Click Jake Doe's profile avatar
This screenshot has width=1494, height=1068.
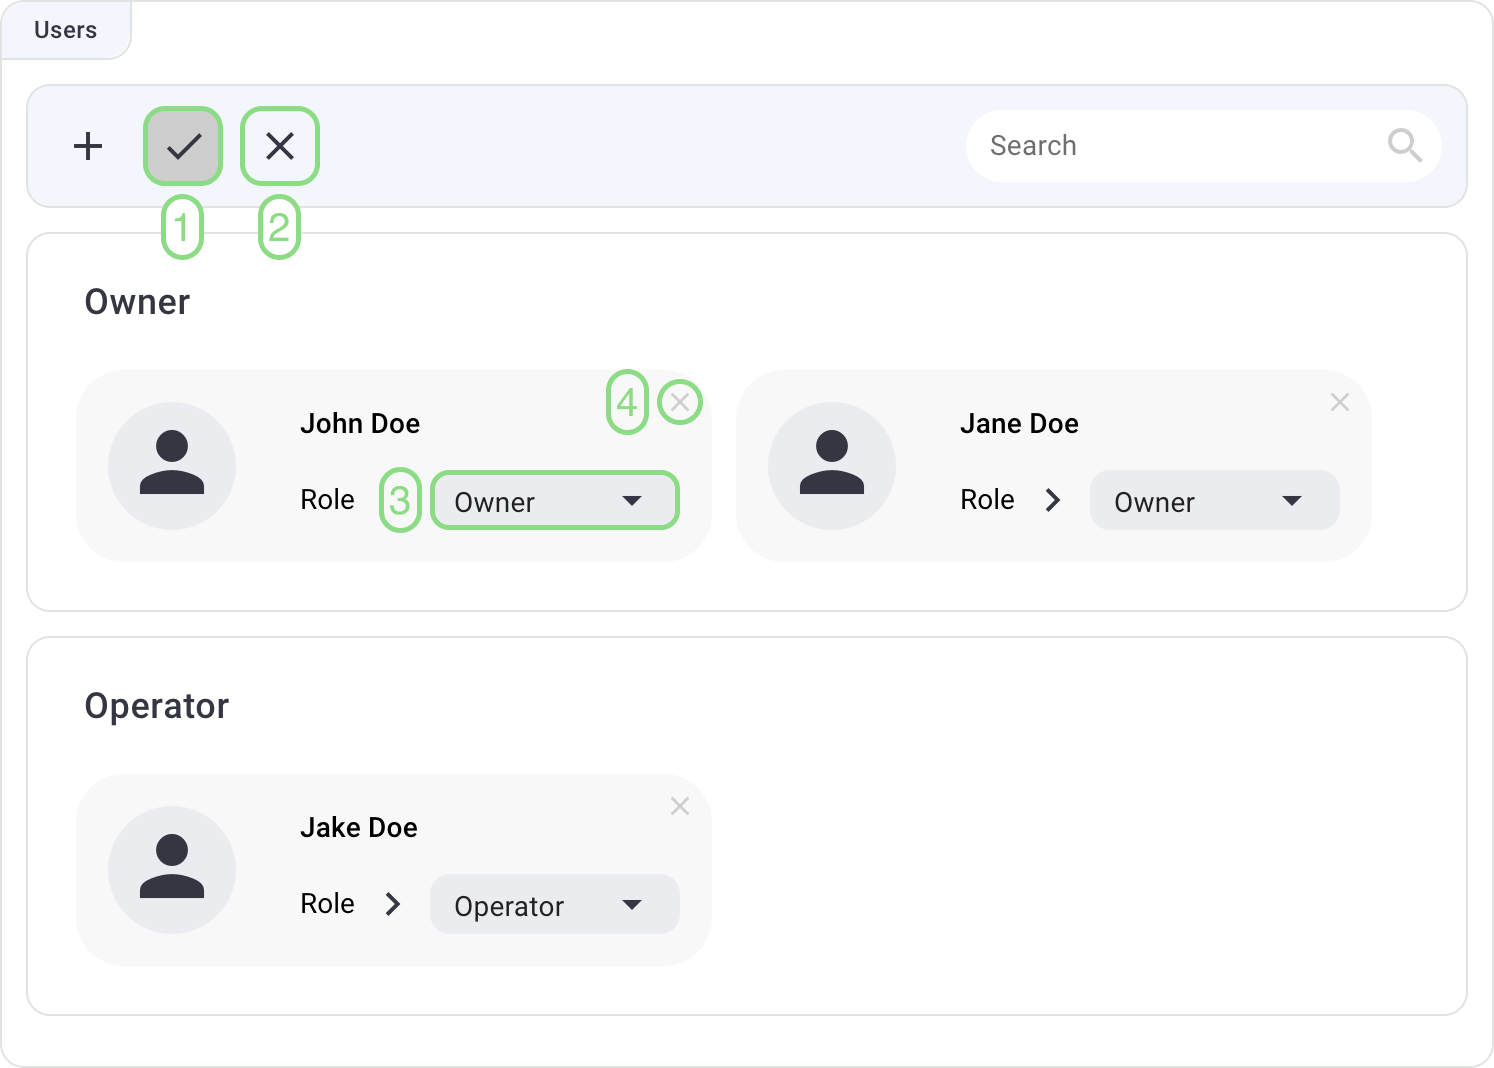(172, 869)
